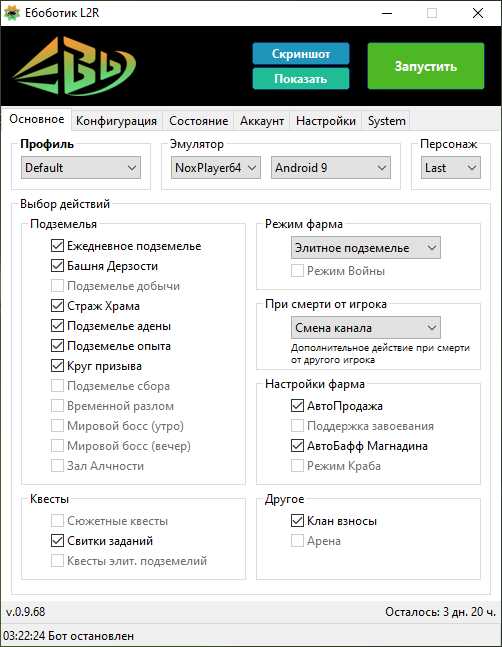Viewport: 502px width, 647px height.
Task: Open Режим фарма Элитное подземелье dropdown
Action: pos(366,248)
